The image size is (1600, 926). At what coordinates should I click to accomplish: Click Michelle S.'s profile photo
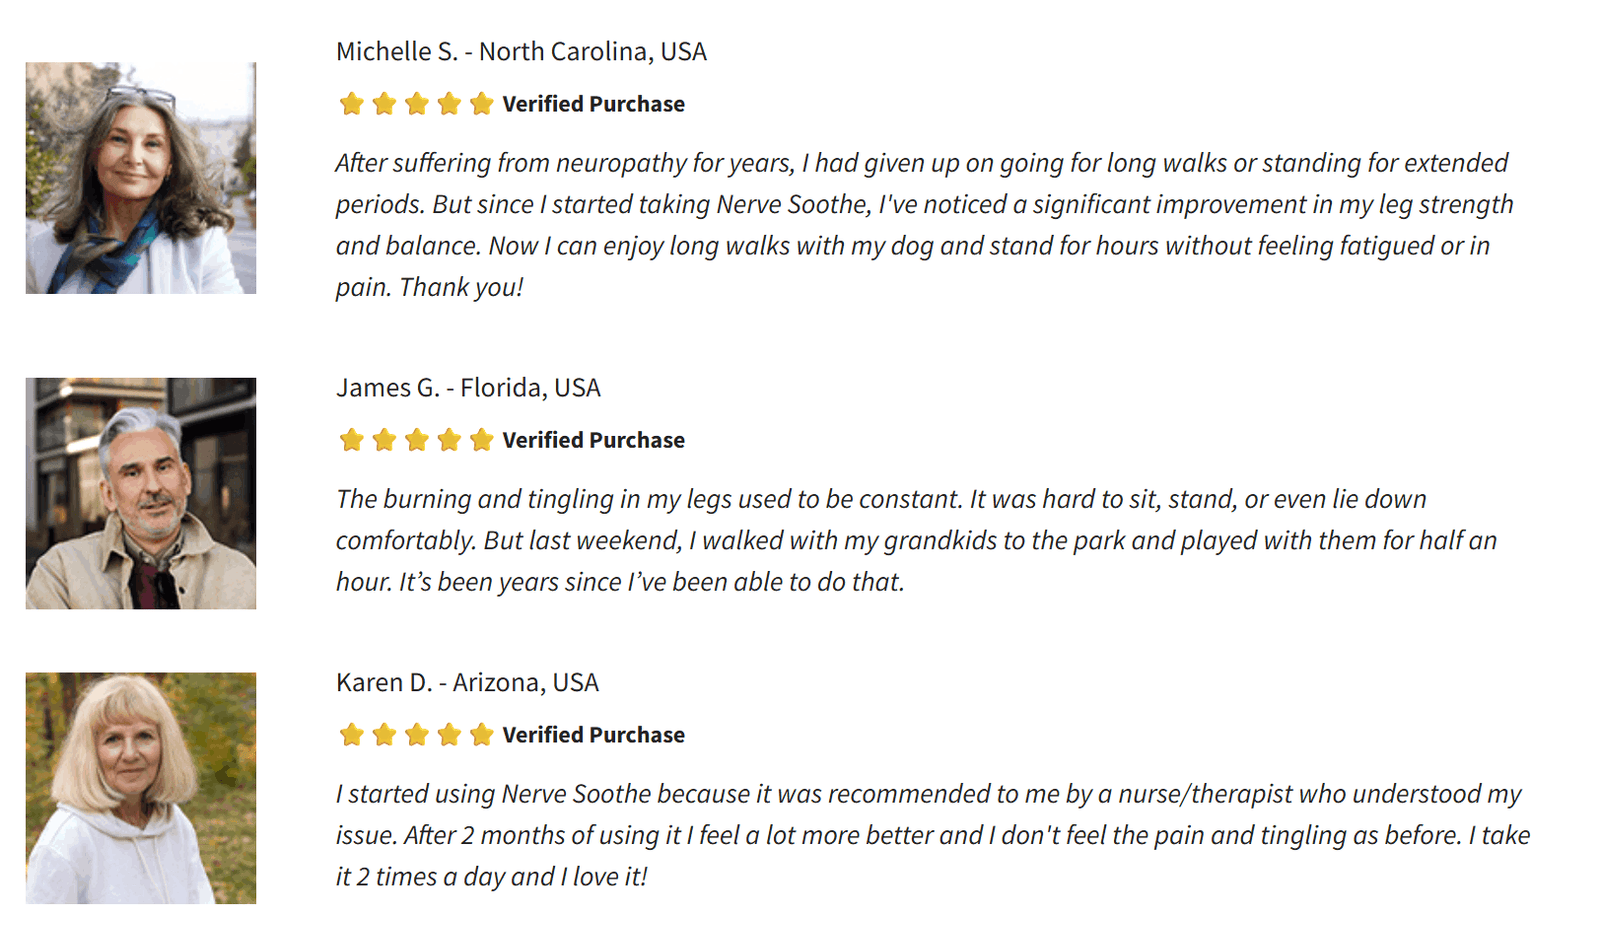point(141,178)
